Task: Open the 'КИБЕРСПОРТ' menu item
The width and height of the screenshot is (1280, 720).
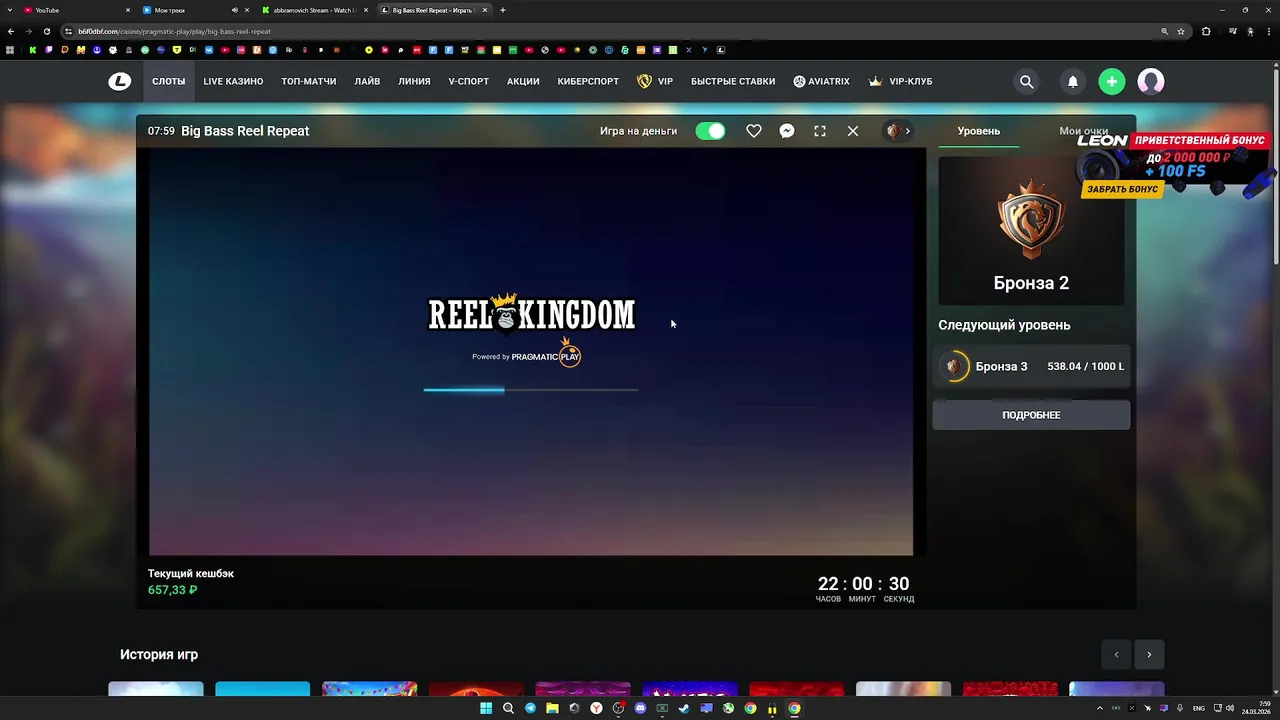Action: [x=588, y=82]
